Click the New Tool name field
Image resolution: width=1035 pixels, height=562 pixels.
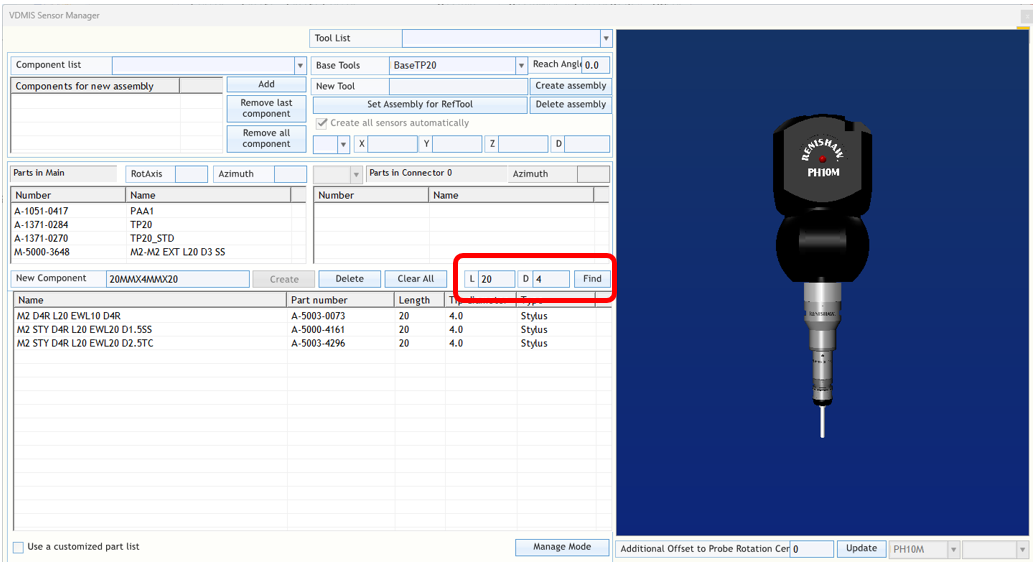458,87
